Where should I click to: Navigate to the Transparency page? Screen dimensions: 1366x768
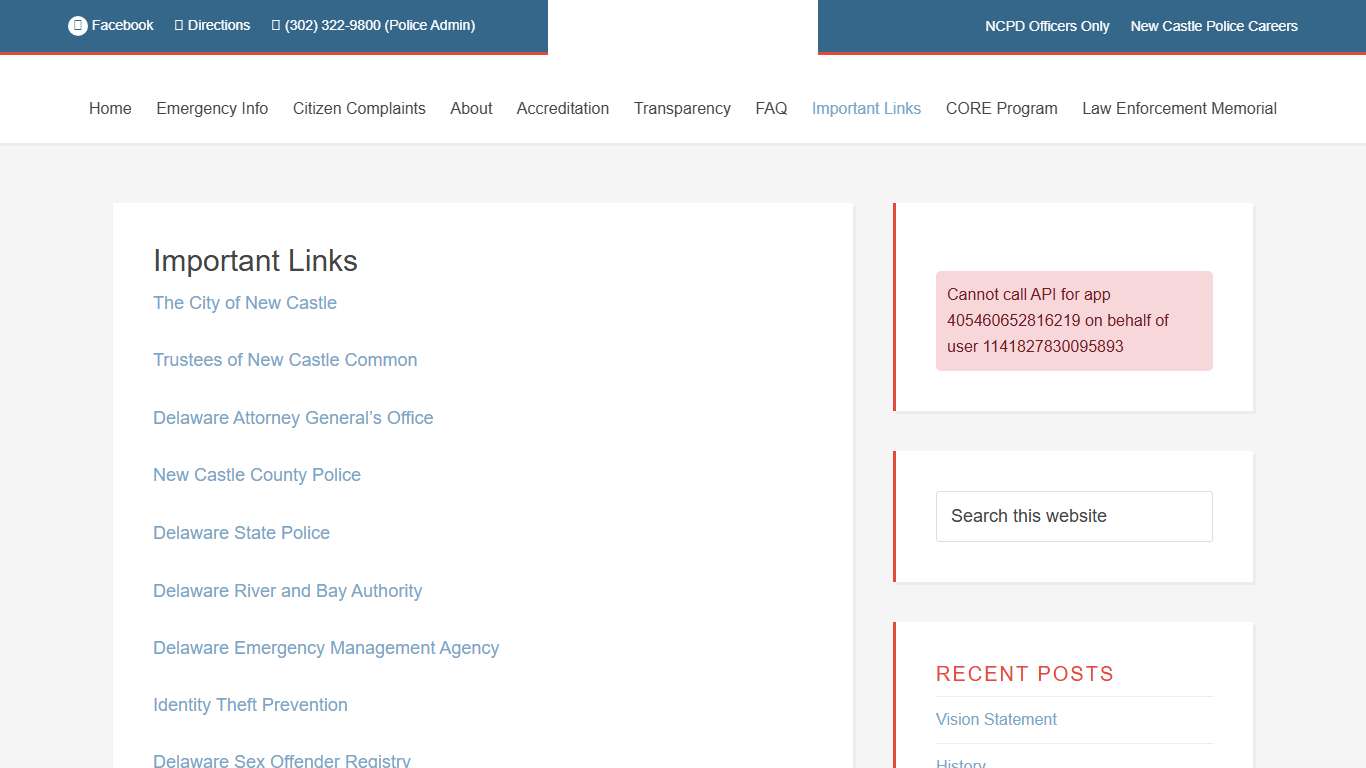pyautogui.click(x=682, y=109)
